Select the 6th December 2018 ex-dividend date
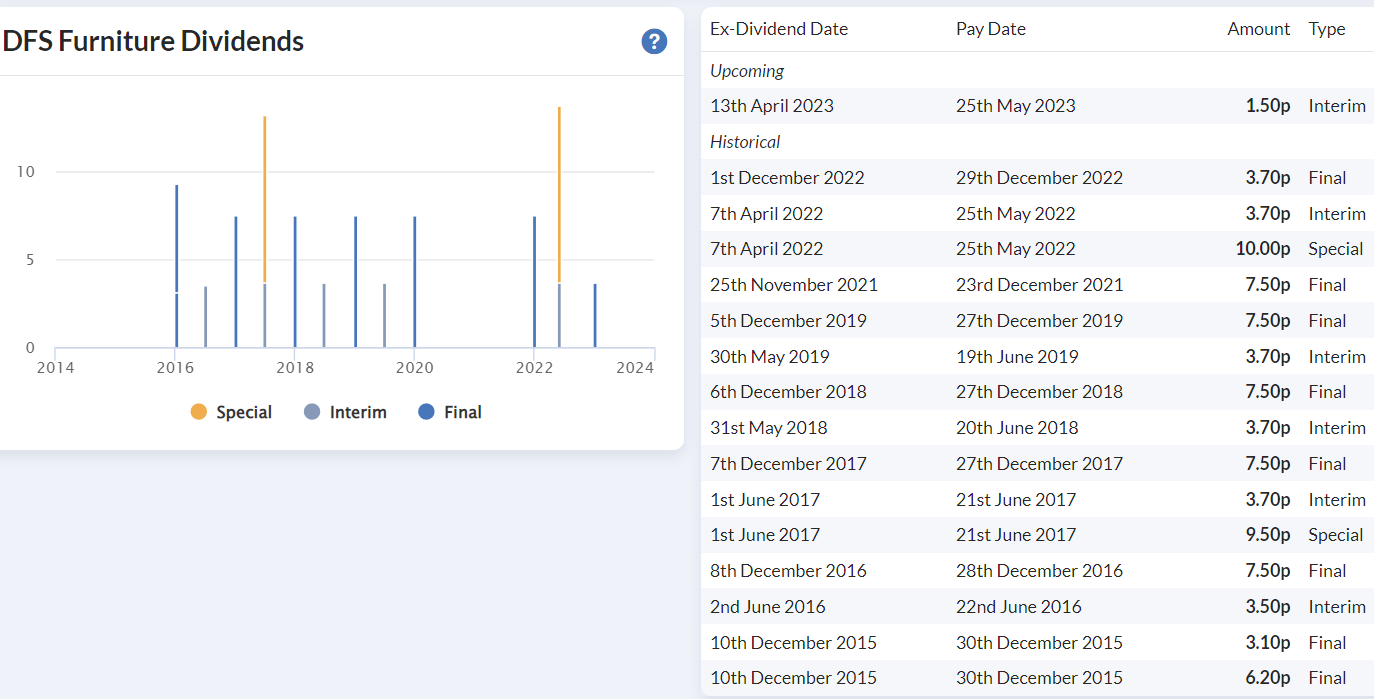The height and width of the screenshot is (699, 1374). pos(788,392)
